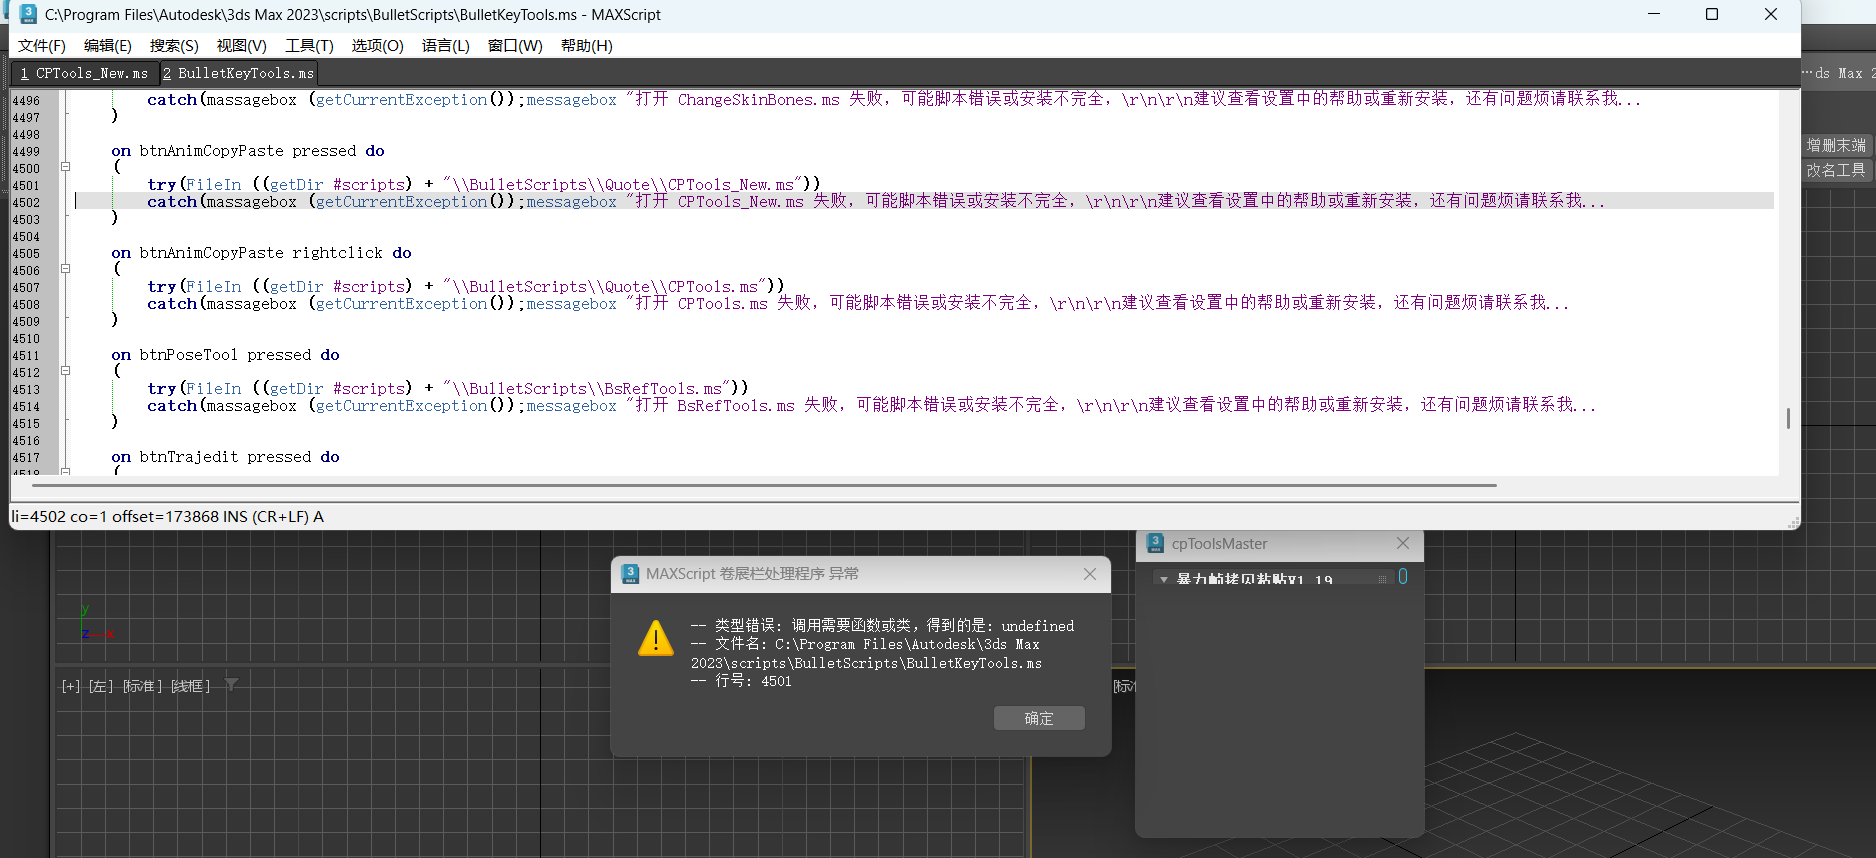
Task: Click the cyan capsule icon in cpToolsMaster
Action: [x=1403, y=577]
